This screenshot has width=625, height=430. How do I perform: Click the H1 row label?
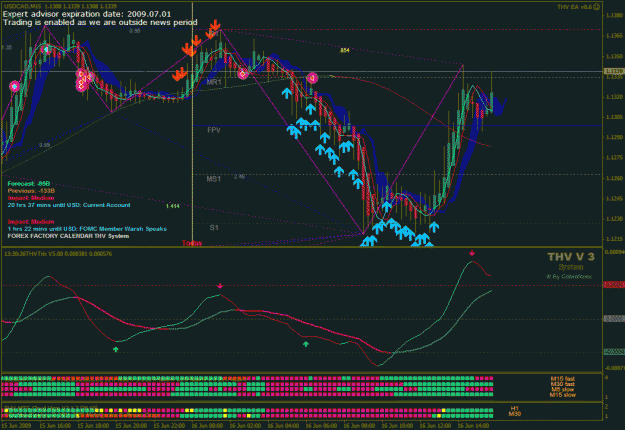point(515,408)
